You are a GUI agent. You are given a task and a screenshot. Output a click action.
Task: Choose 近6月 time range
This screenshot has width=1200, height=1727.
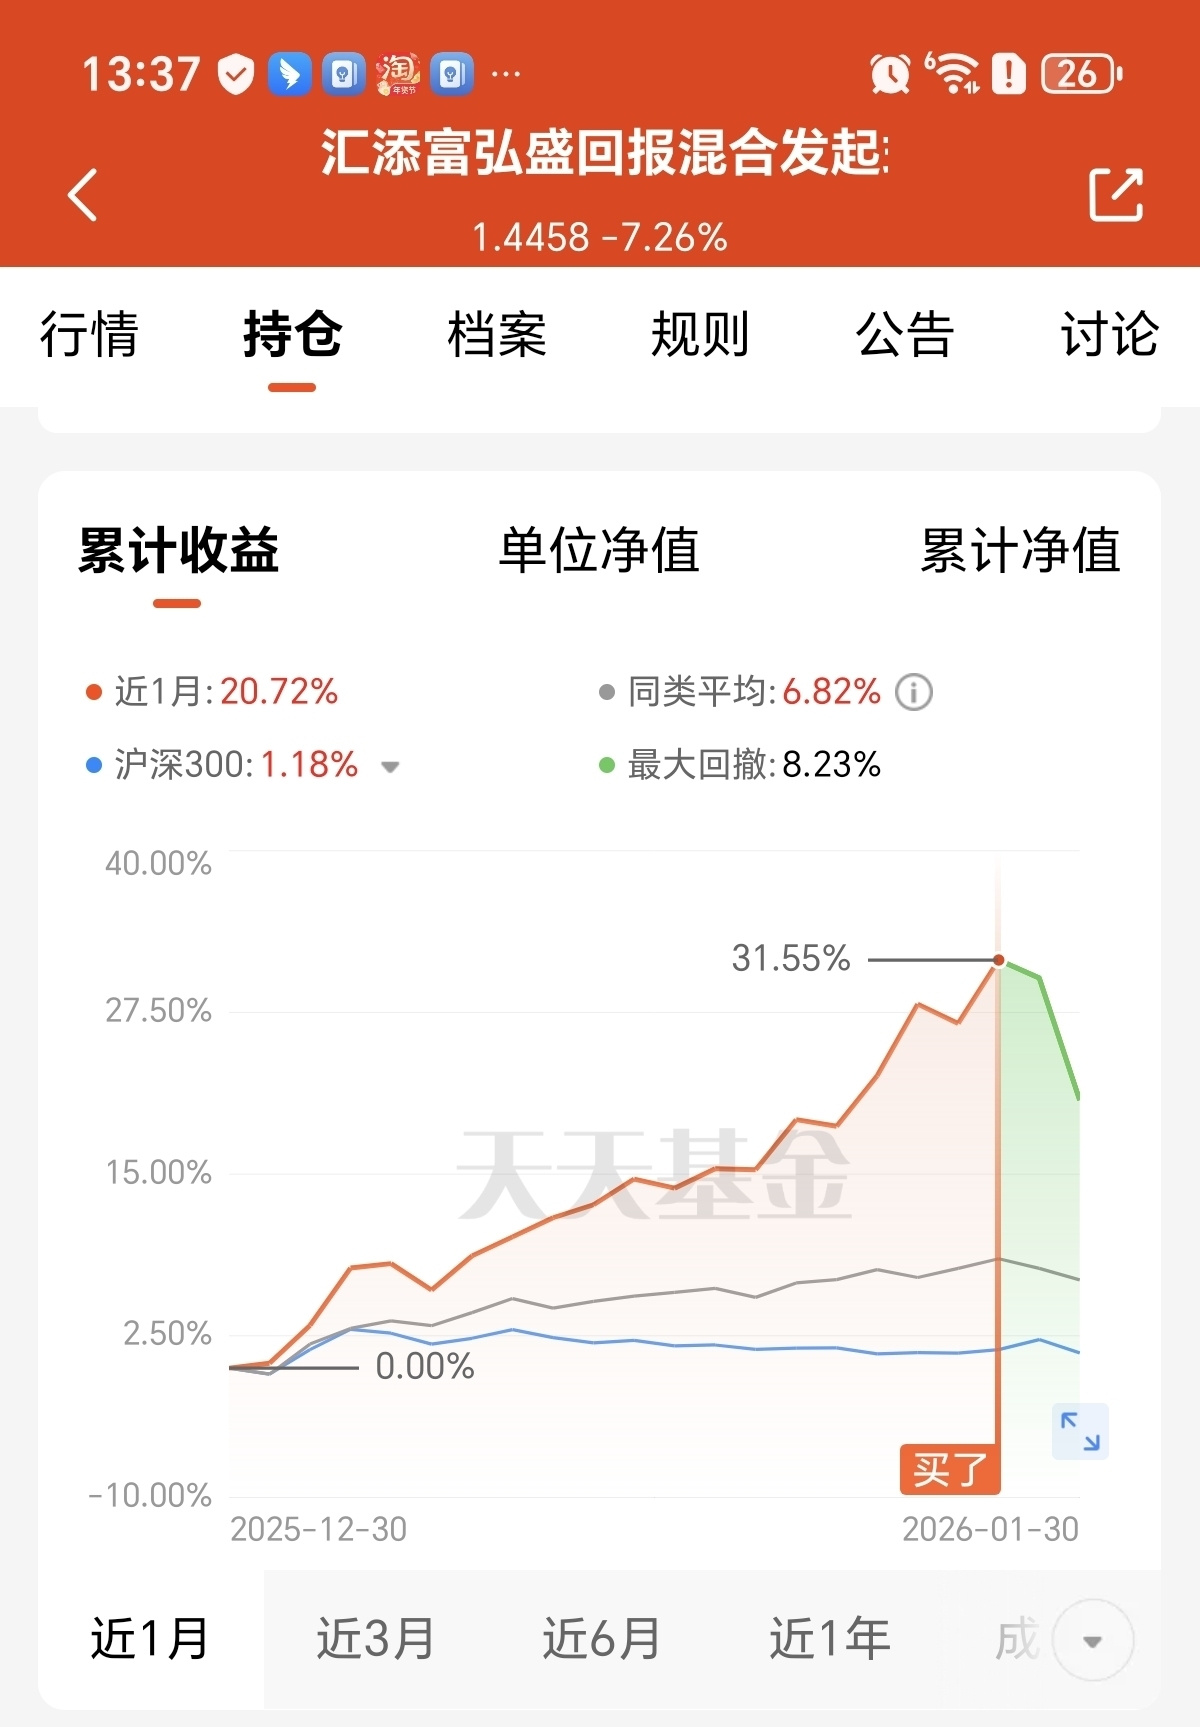[x=602, y=1639]
